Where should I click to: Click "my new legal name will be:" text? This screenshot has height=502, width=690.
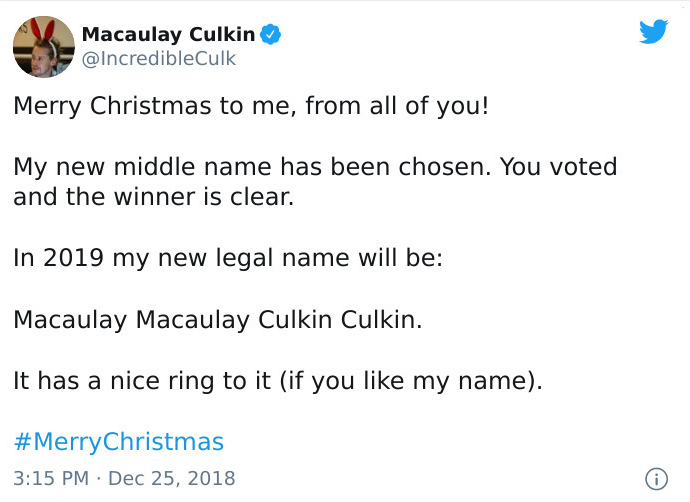[x=280, y=257]
